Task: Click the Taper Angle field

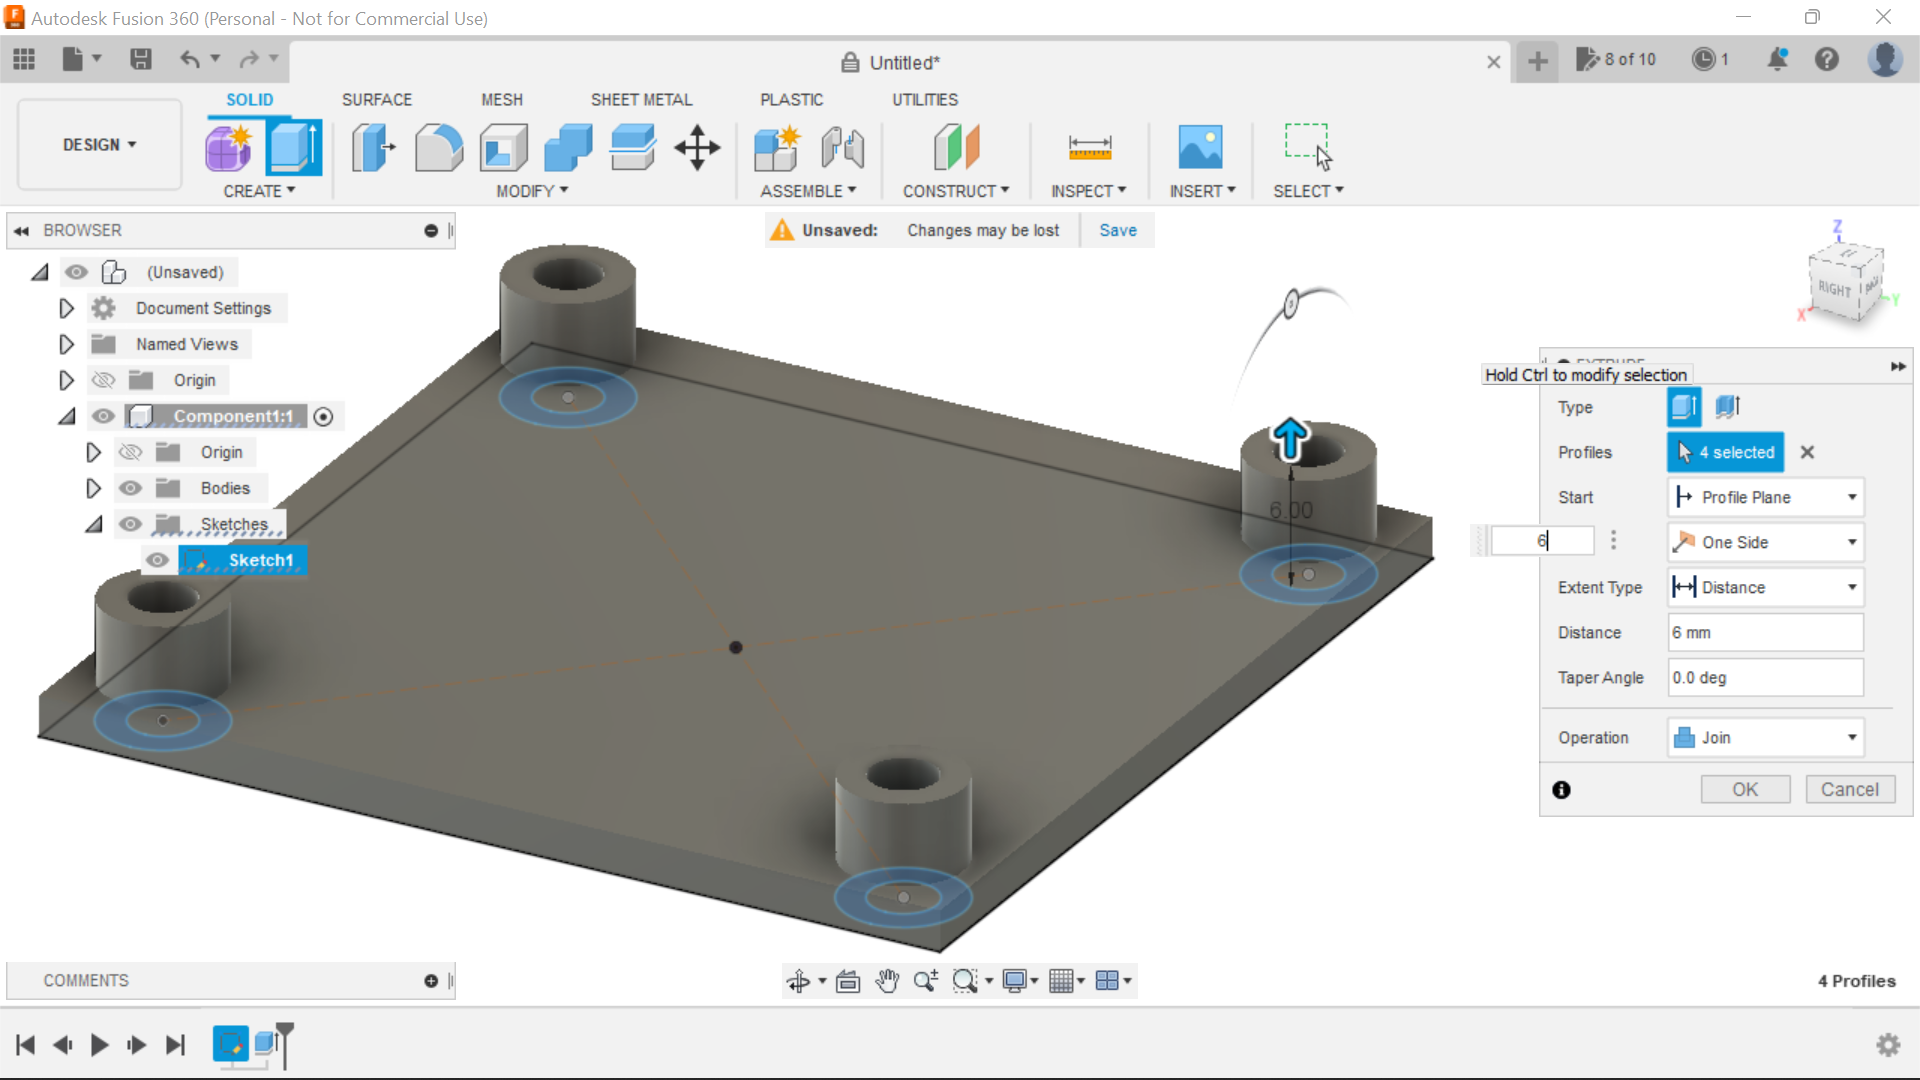Action: [x=1765, y=678]
